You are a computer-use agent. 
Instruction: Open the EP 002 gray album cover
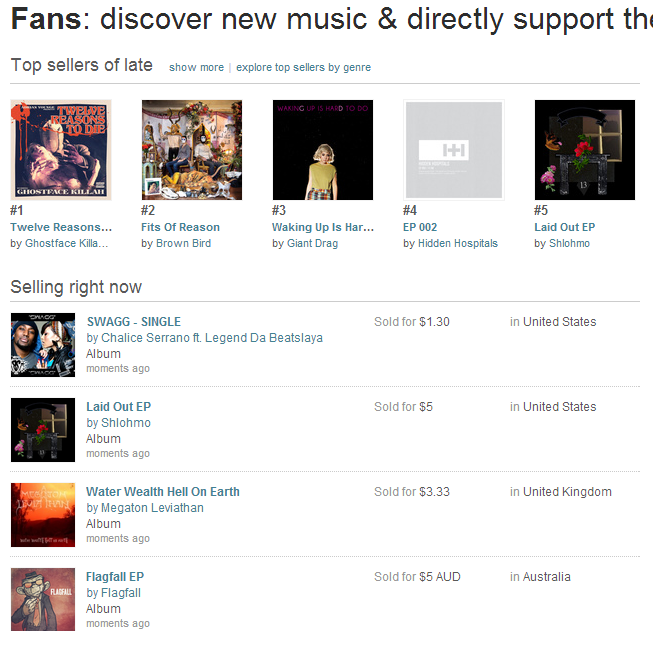(454, 150)
